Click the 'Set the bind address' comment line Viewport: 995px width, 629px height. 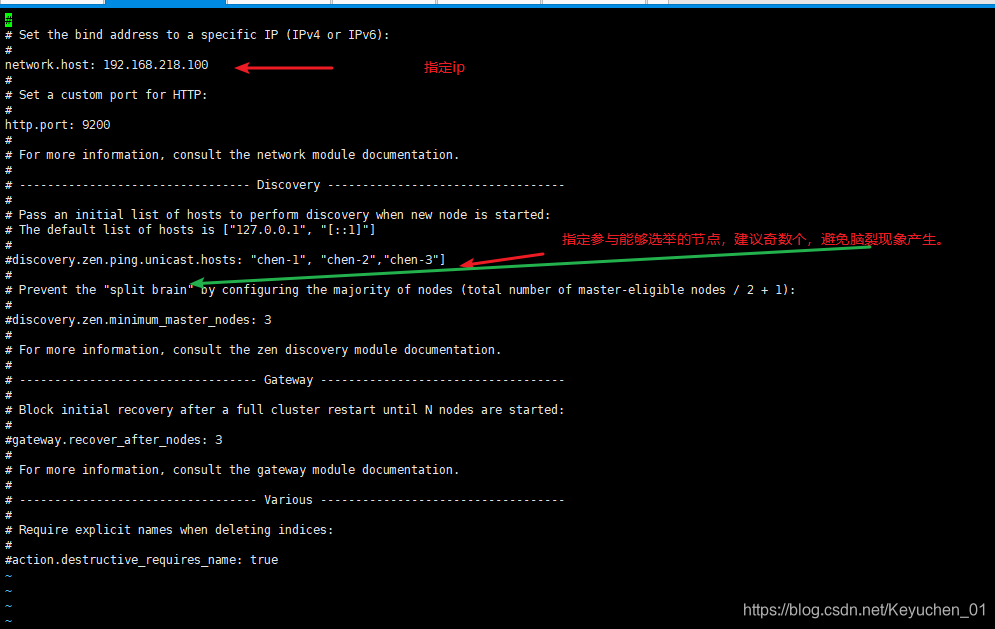[197, 35]
